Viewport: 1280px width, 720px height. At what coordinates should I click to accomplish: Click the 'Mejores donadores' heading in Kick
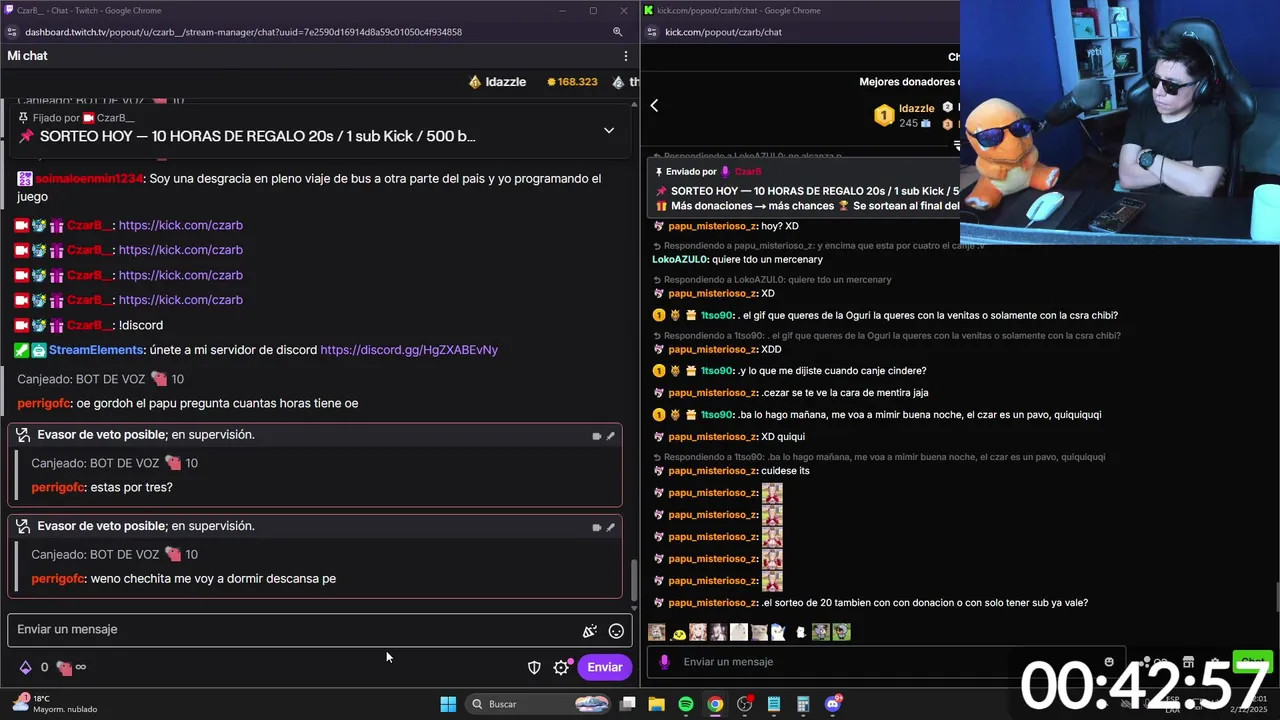click(x=909, y=82)
